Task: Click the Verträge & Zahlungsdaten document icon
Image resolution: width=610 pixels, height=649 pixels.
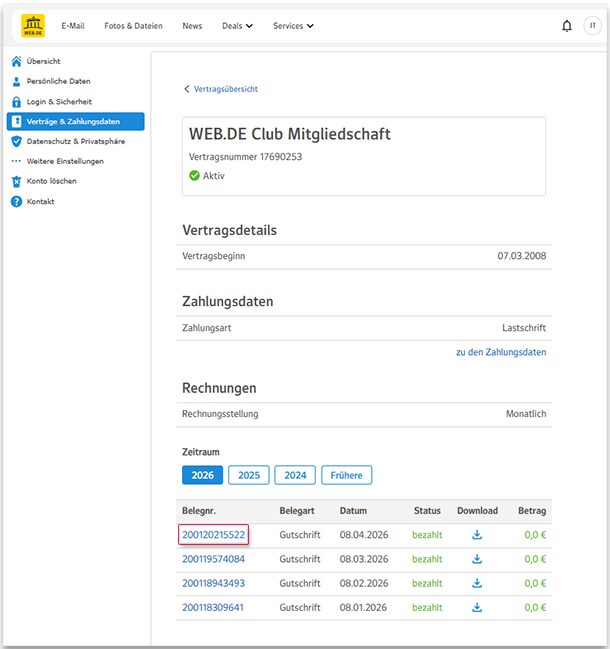Action: tap(16, 121)
